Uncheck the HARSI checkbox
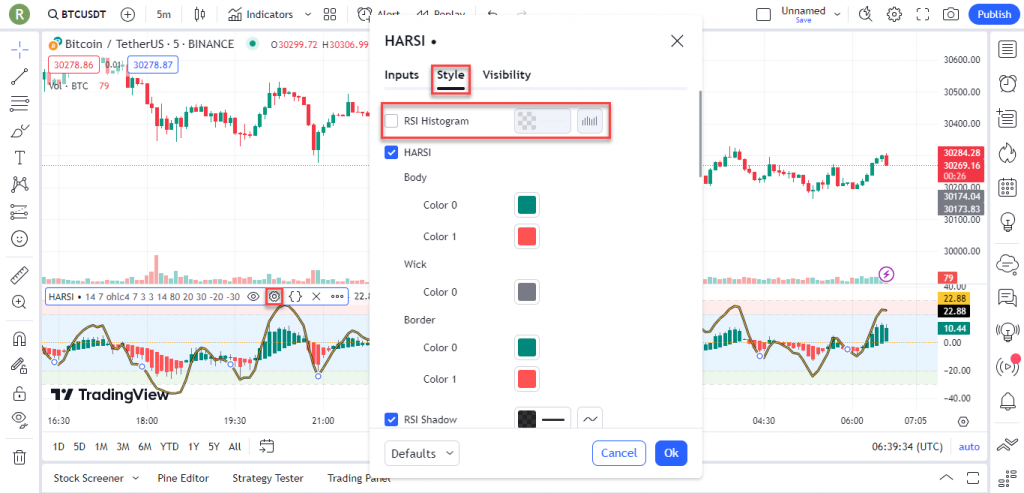The width and height of the screenshot is (1024, 493). [x=392, y=152]
